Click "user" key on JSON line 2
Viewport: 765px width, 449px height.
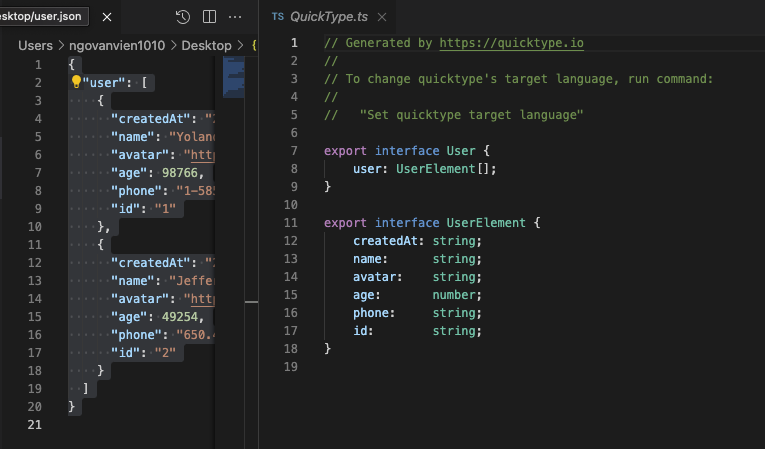point(104,83)
